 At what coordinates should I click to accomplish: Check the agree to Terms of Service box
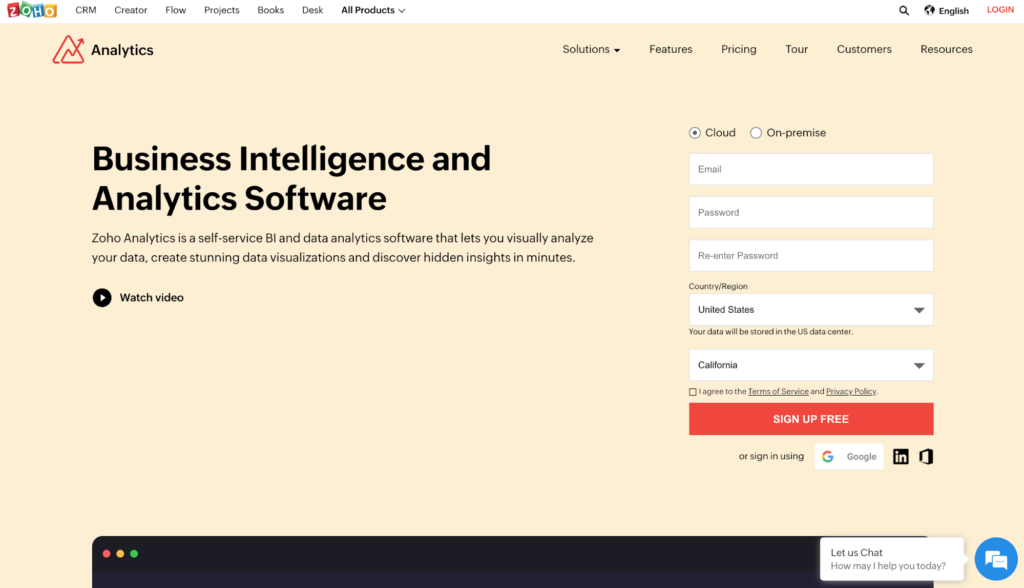[x=693, y=392]
